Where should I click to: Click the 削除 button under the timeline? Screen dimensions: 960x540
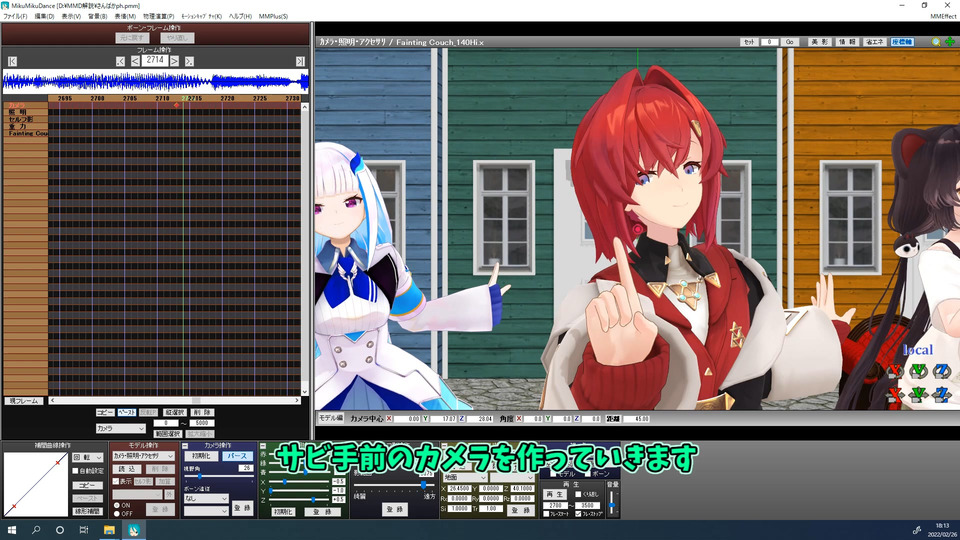click(x=202, y=413)
